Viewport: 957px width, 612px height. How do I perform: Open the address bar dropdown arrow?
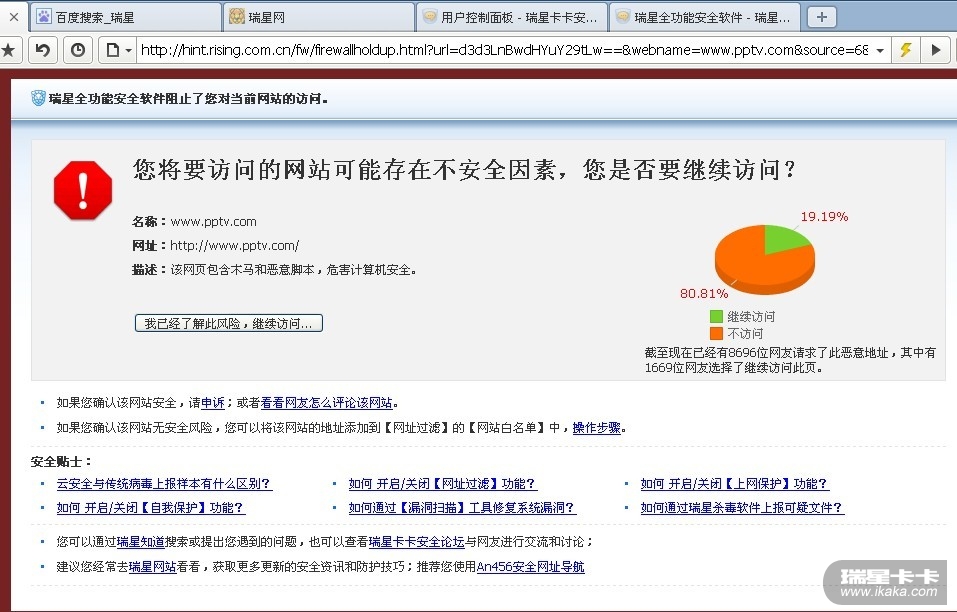pyautogui.click(x=879, y=51)
